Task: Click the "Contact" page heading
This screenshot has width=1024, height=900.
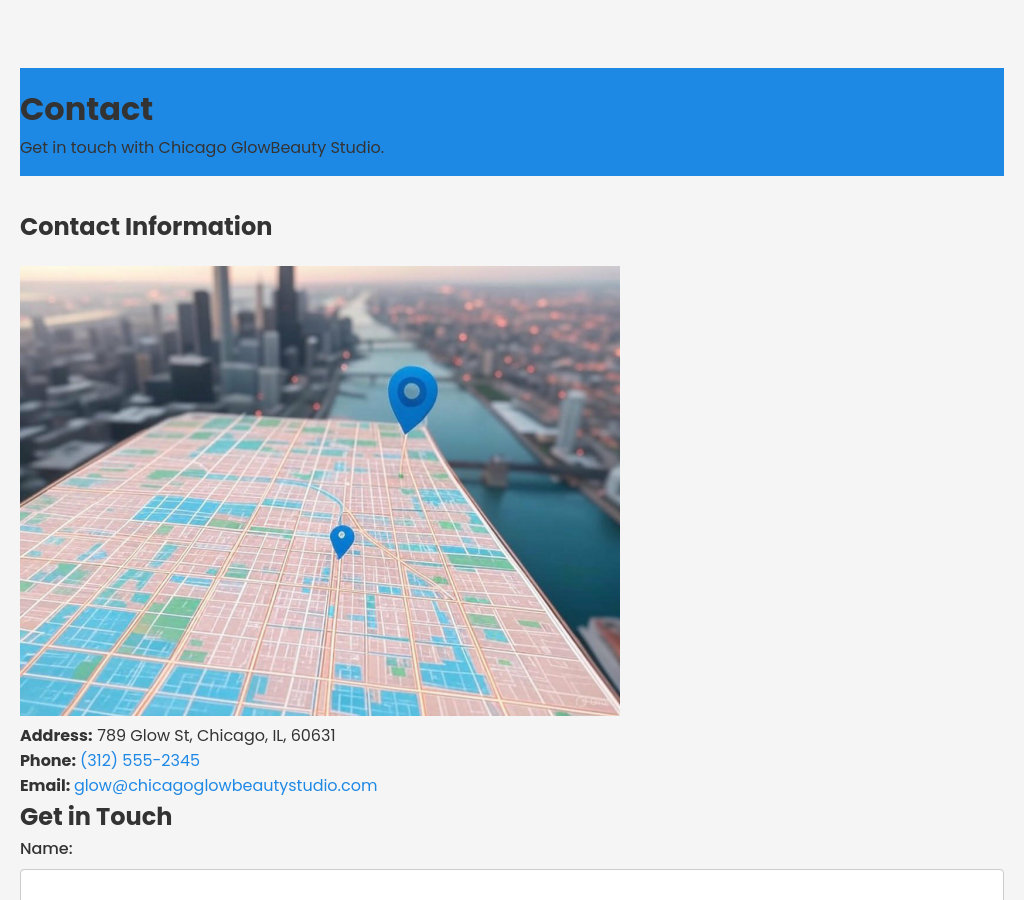Action: (x=86, y=109)
